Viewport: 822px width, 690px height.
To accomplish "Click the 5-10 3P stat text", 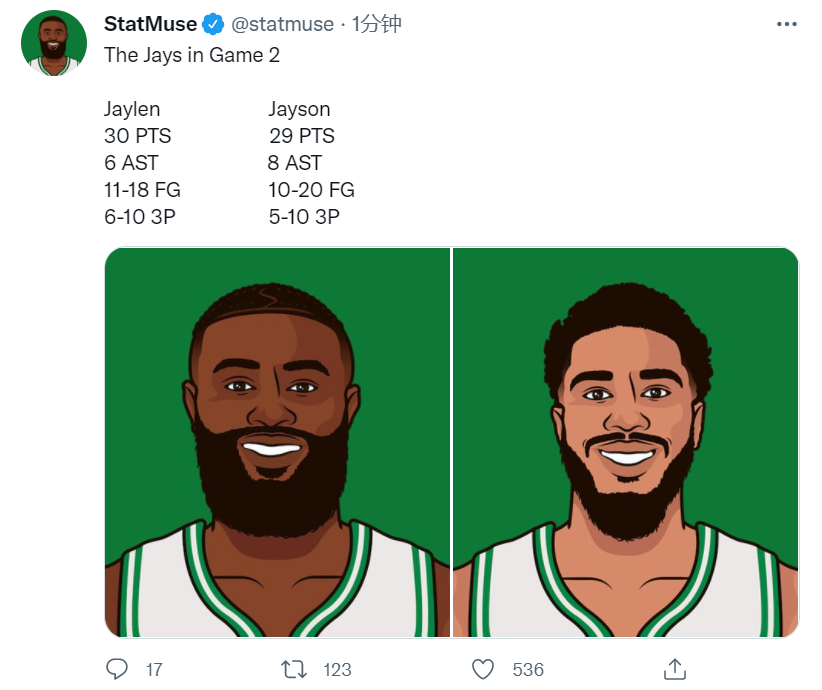I will click(304, 217).
